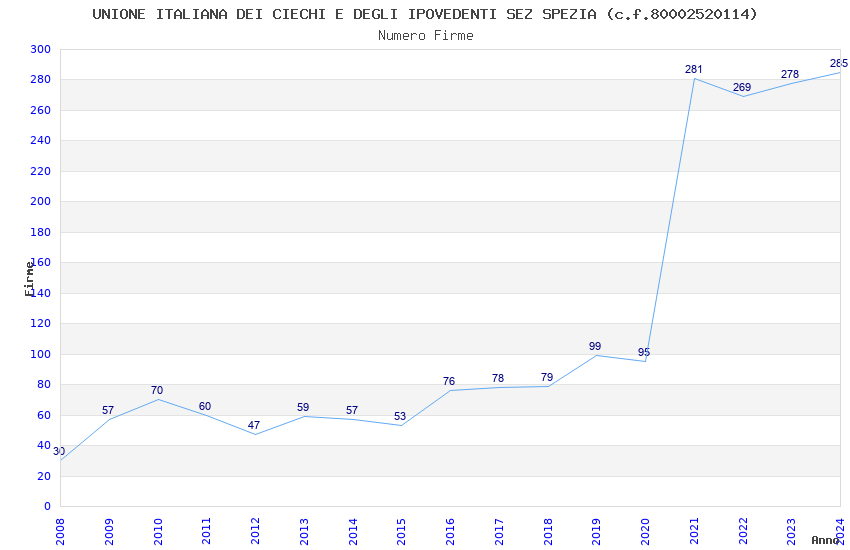Click the data label 285 for 2024
The height and width of the screenshot is (550, 850).
pyautogui.click(x=839, y=63)
